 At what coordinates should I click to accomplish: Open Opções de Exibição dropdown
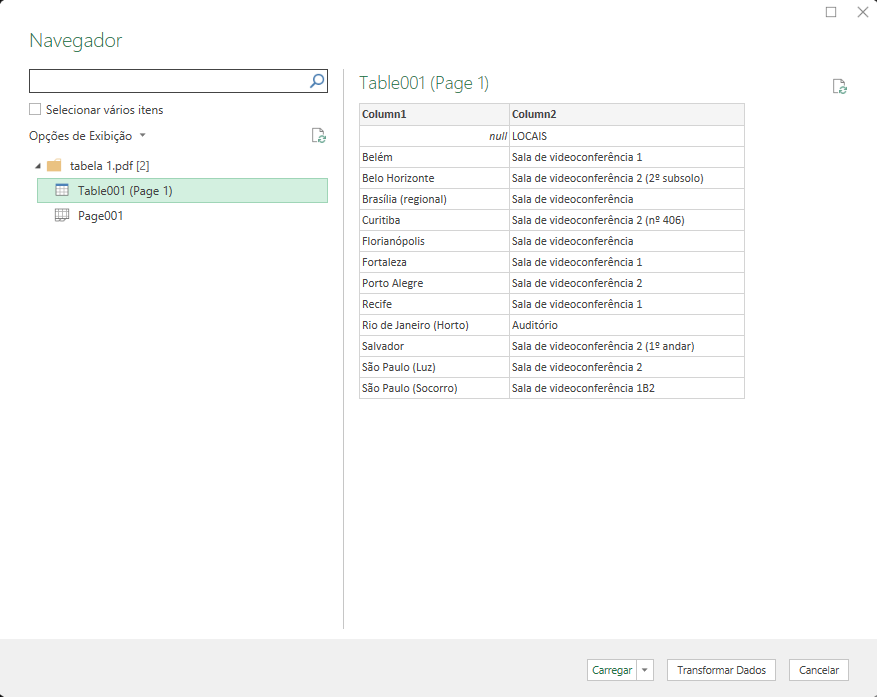click(87, 136)
